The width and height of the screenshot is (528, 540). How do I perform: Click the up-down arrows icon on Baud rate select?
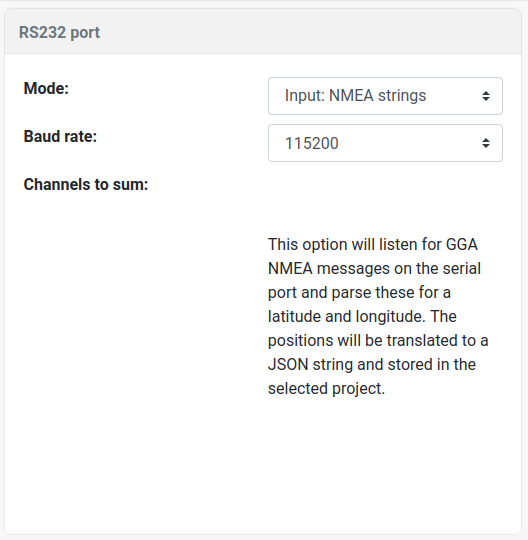click(486, 143)
